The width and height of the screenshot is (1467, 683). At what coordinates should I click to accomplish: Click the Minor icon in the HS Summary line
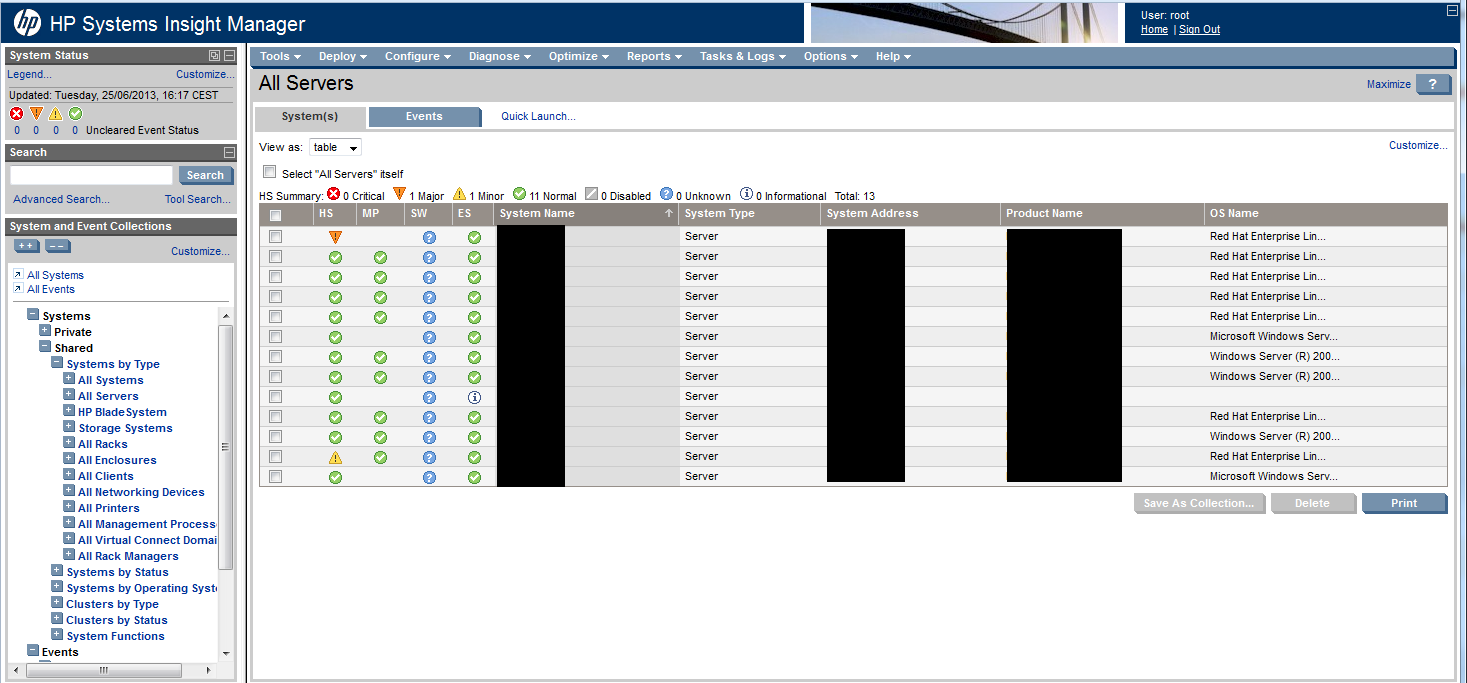click(459, 194)
